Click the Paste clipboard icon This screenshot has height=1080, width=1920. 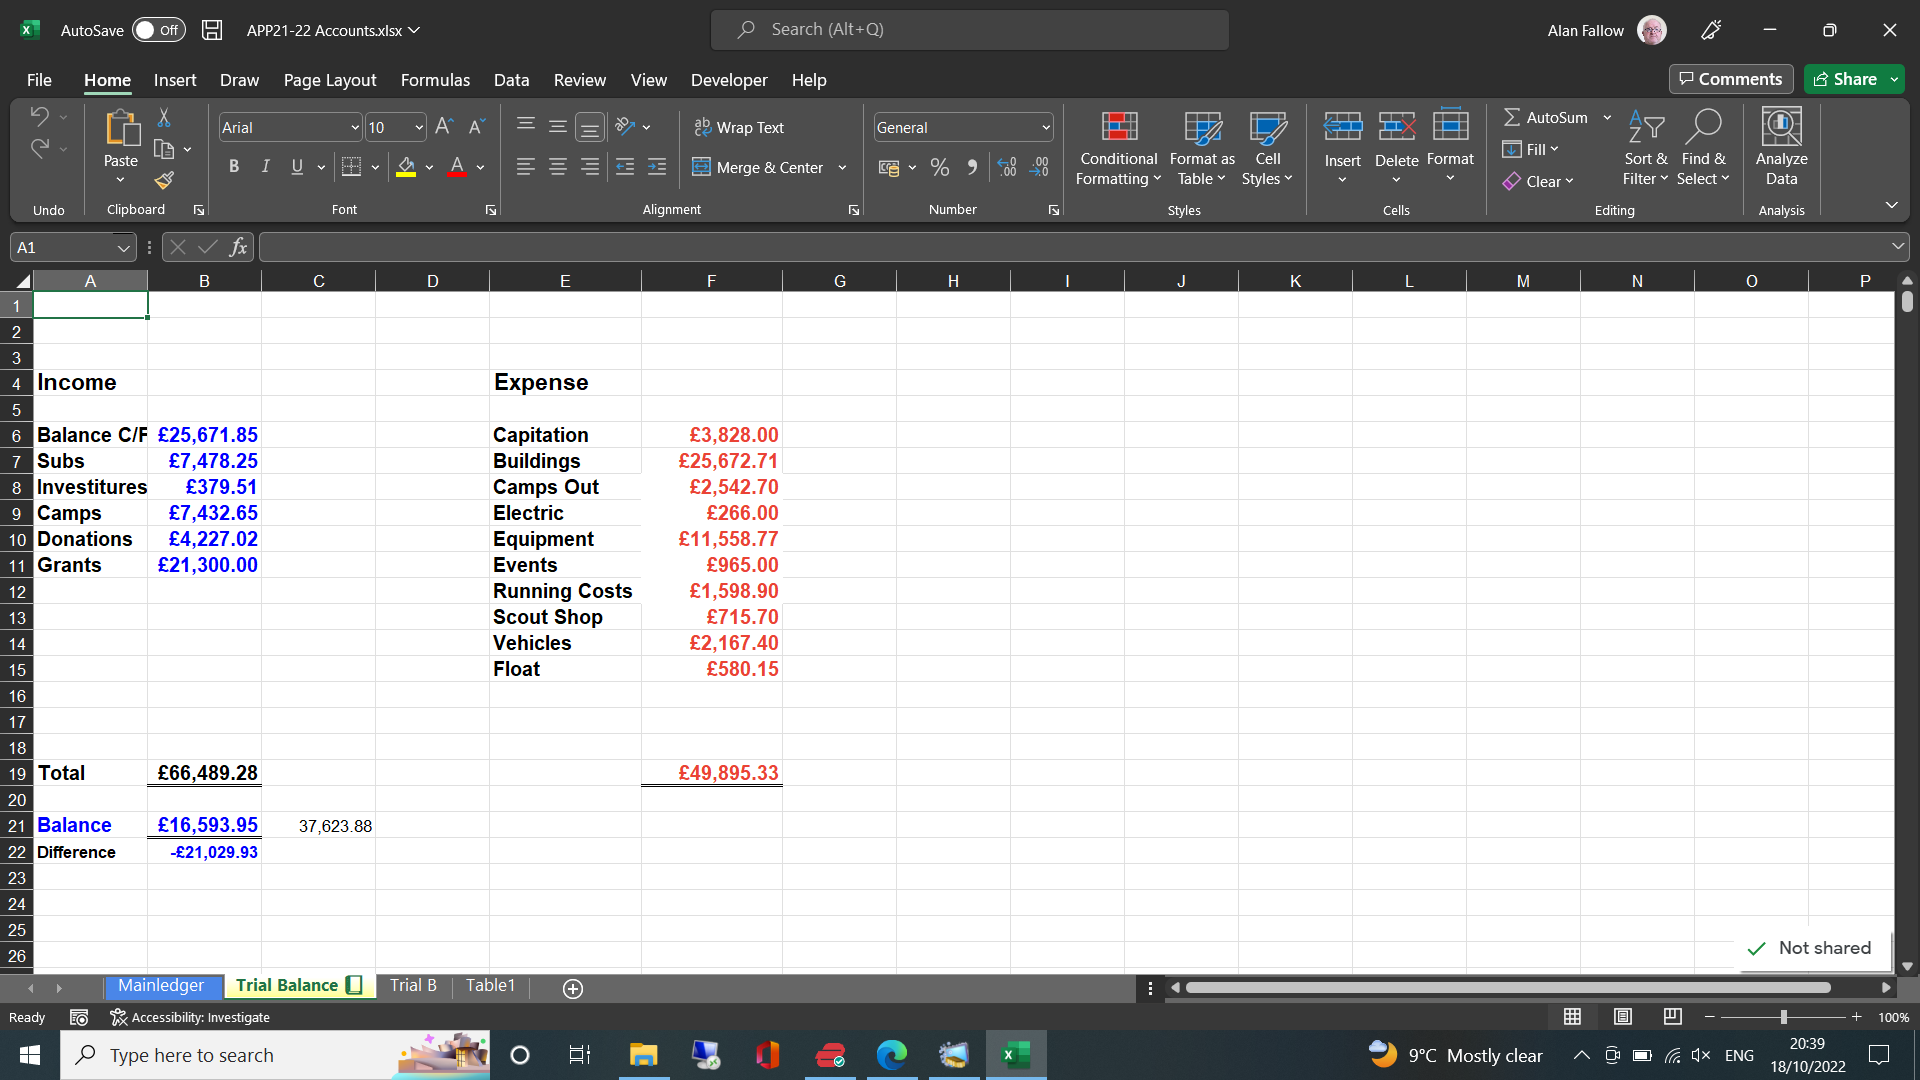(121, 128)
